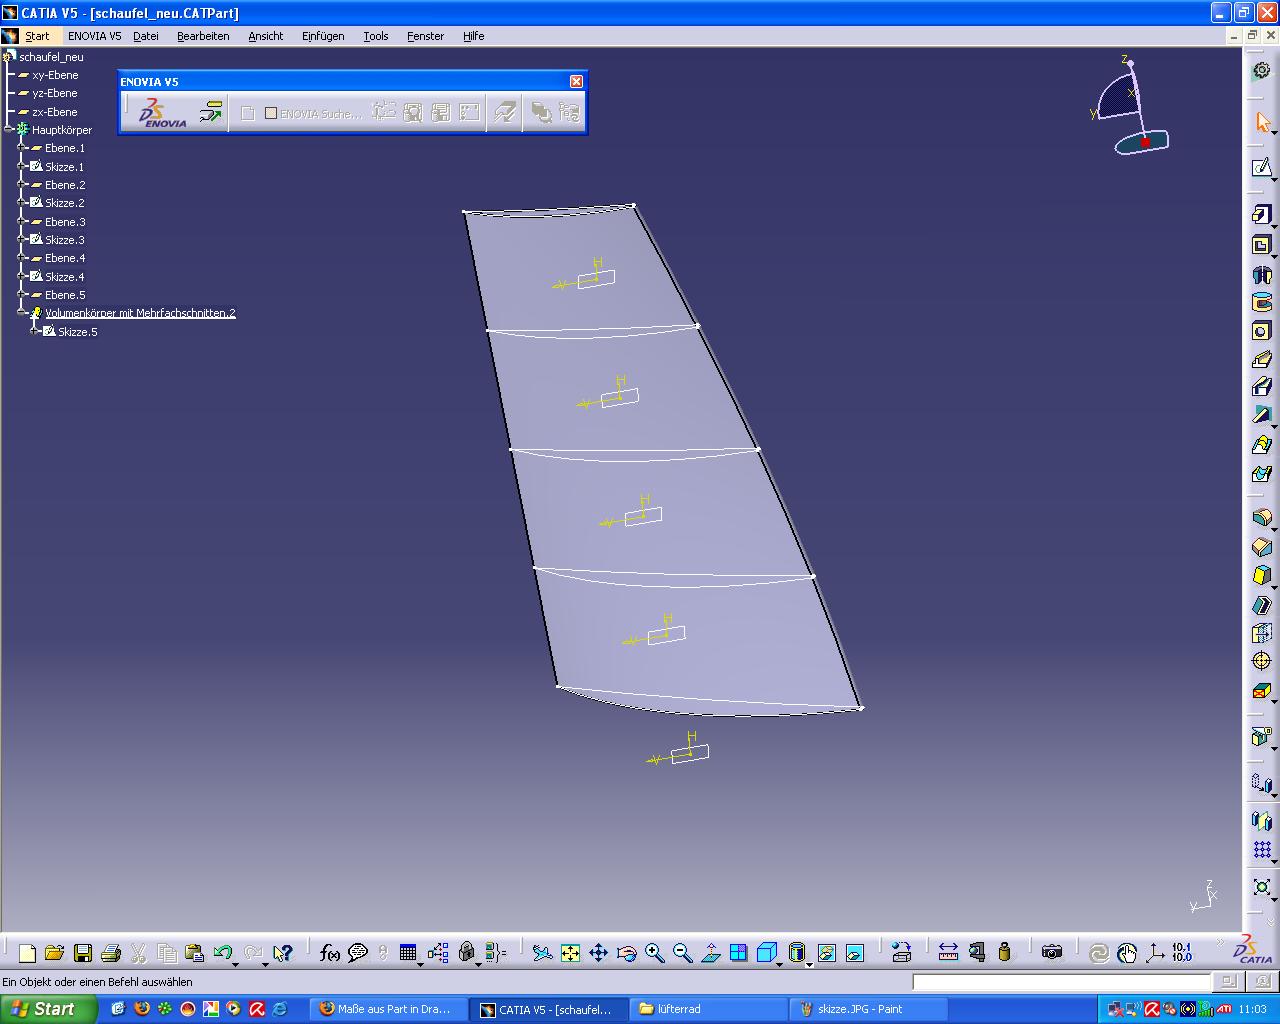Open the Measure Between tool

click(948, 953)
